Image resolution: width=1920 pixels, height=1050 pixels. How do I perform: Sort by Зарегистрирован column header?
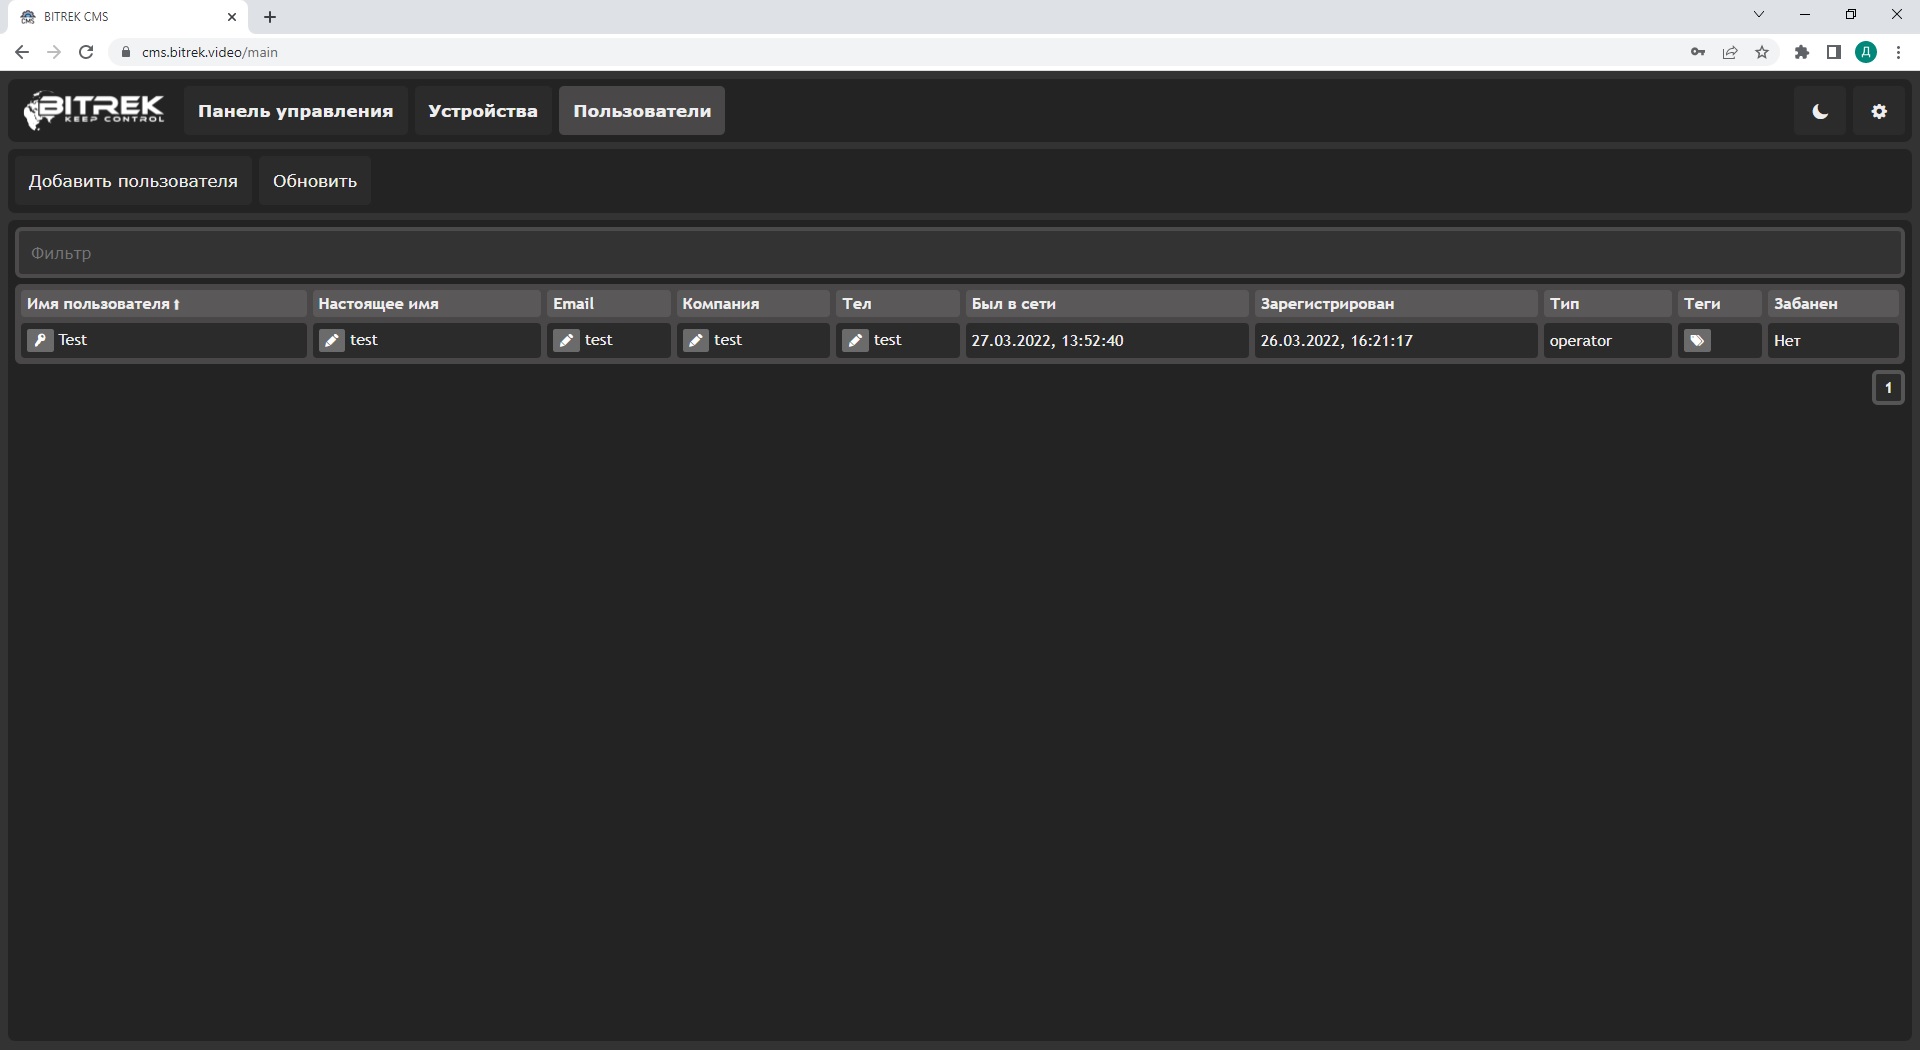click(x=1327, y=304)
